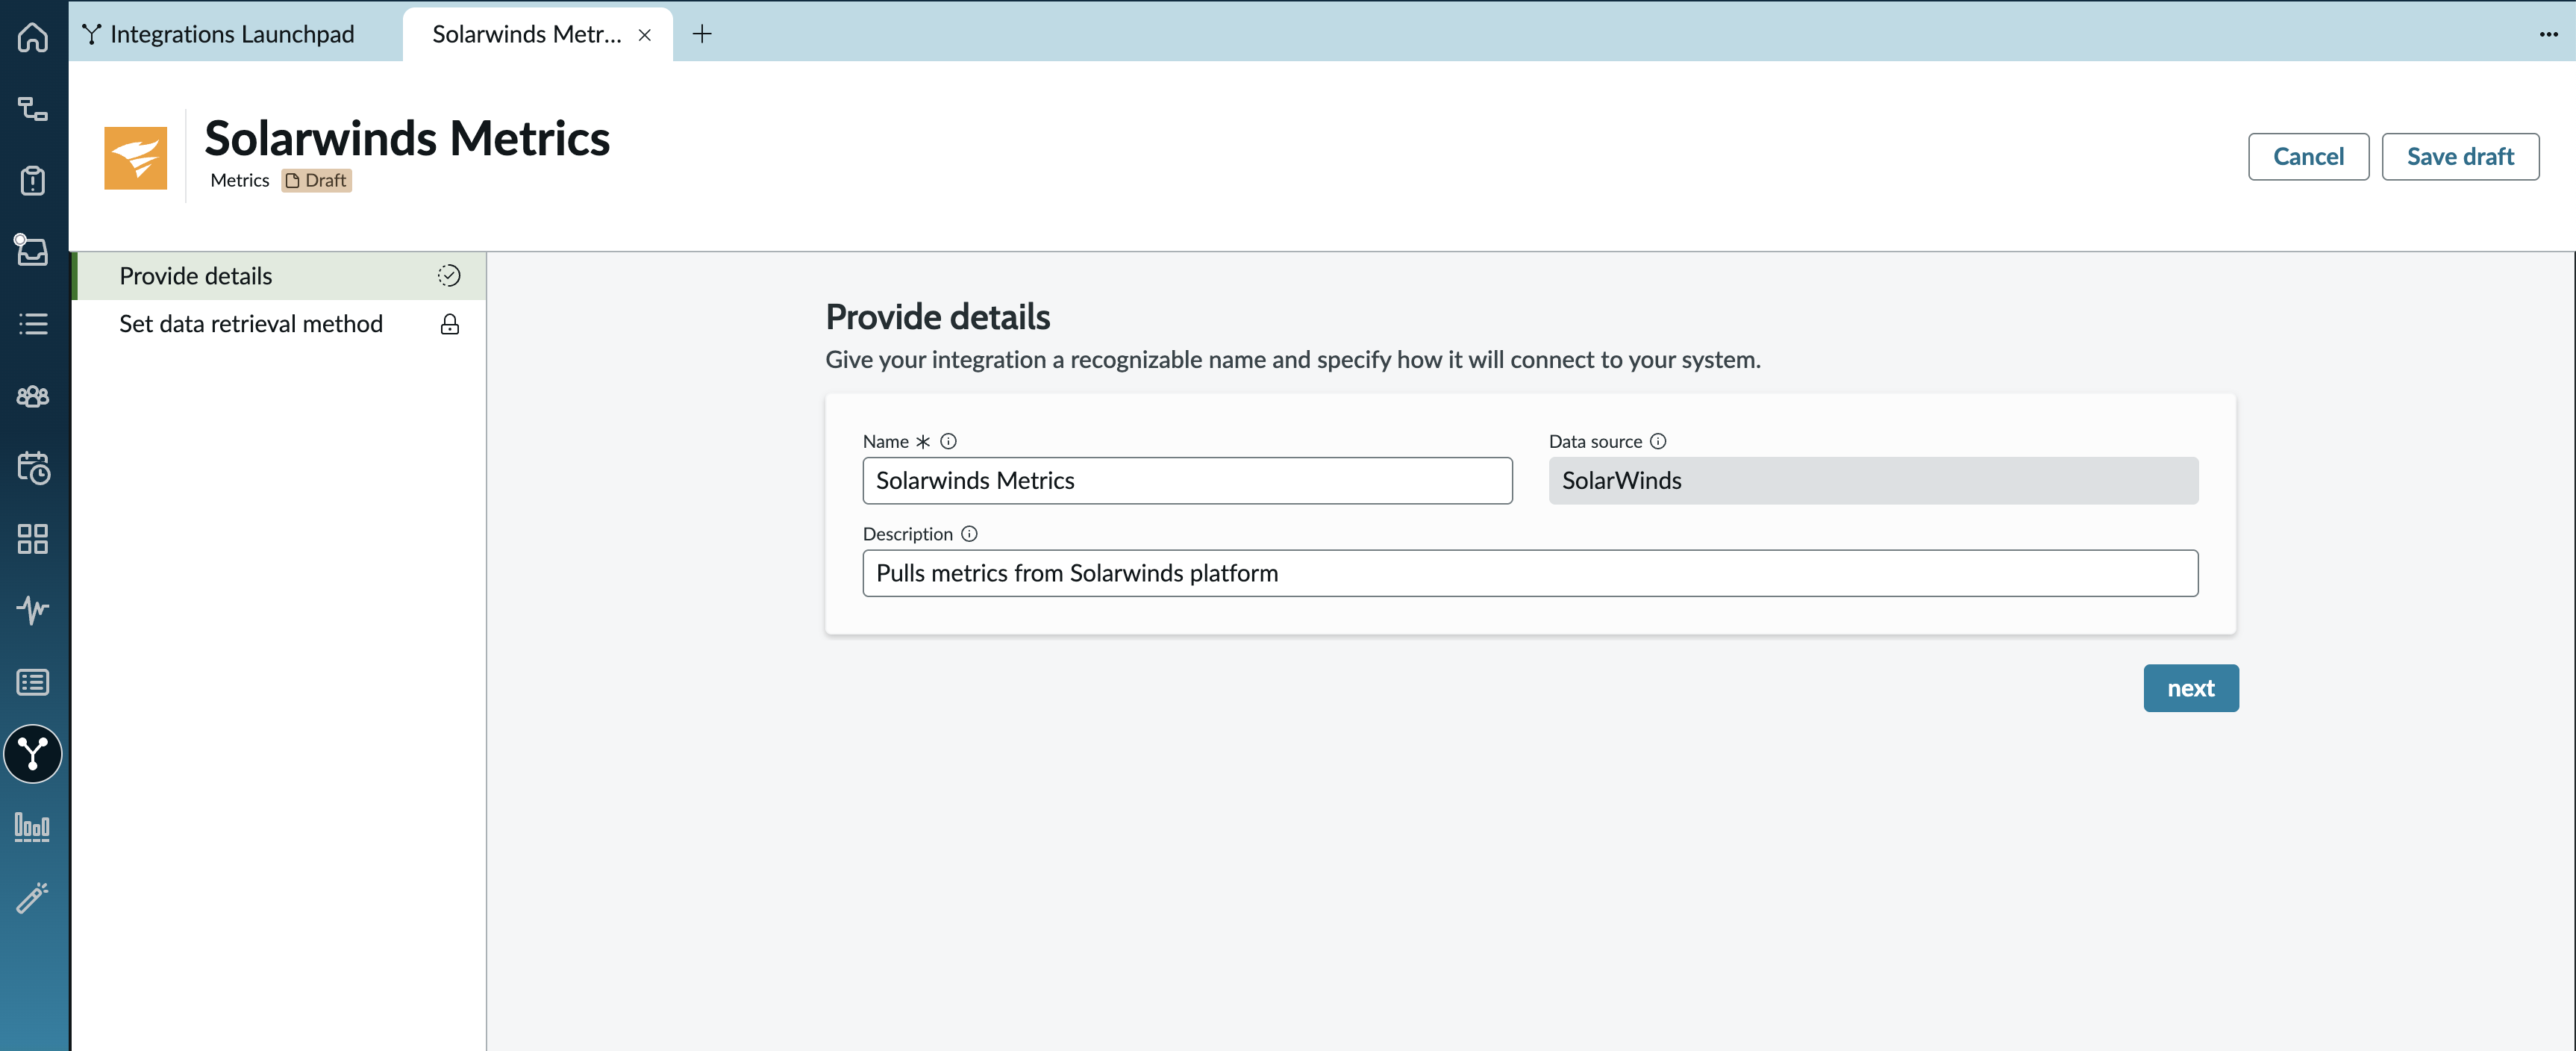
Task: Switch to Integrations Launchpad tab
Action: pyautogui.click(x=219, y=34)
